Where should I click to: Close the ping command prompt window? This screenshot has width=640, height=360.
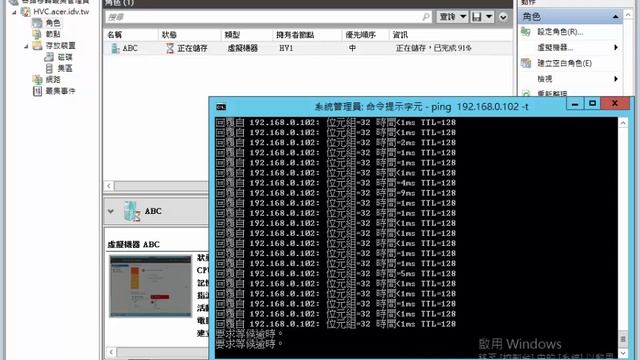pos(615,104)
